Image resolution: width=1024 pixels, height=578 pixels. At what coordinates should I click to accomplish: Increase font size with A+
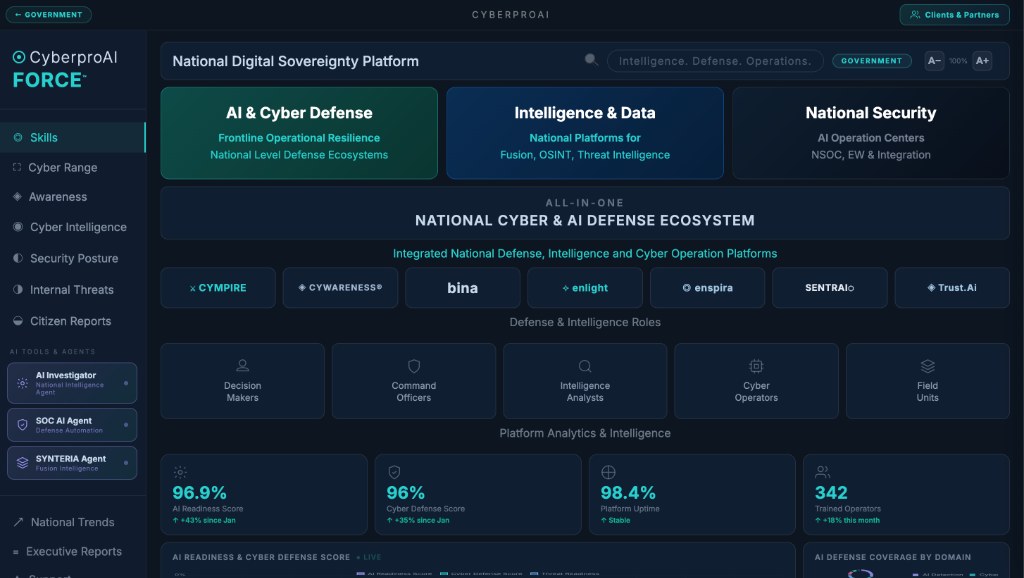[x=982, y=61]
